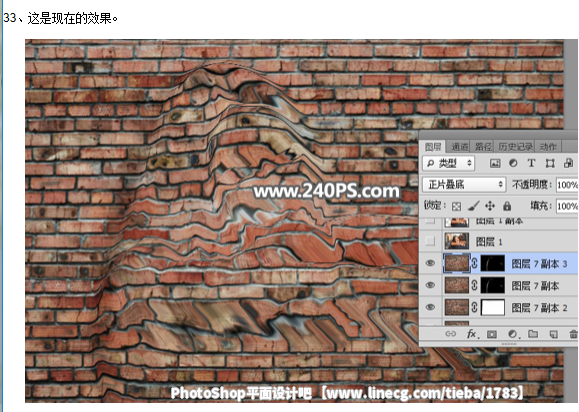Select the 图层 7 副本 brick thumbnail
The width and height of the screenshot is (579, 412).
tap(457, 285)
